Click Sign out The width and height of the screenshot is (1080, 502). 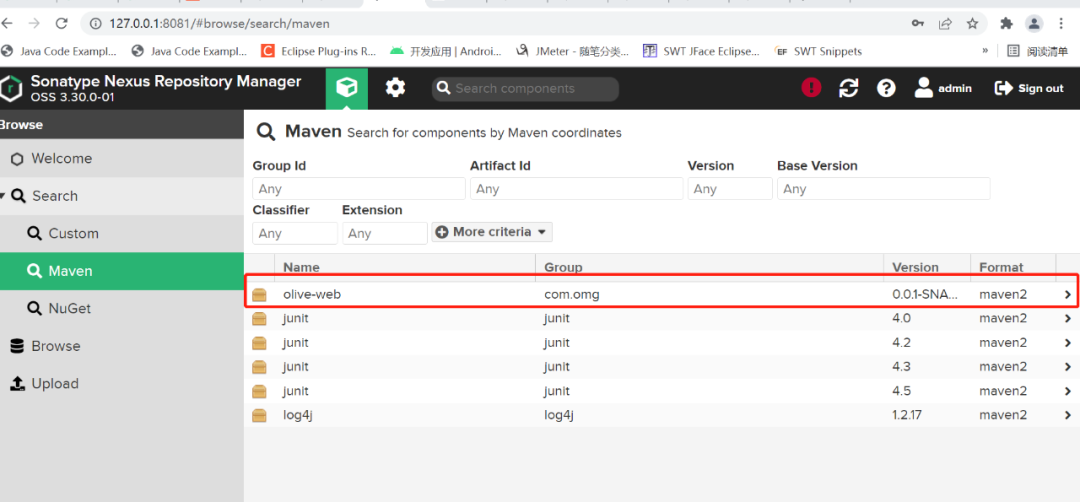[x=1030, y=88]
